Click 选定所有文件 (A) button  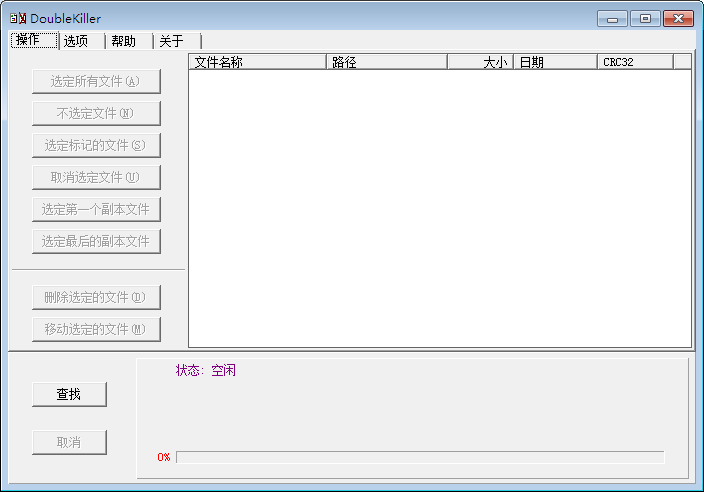pos(96,81)
